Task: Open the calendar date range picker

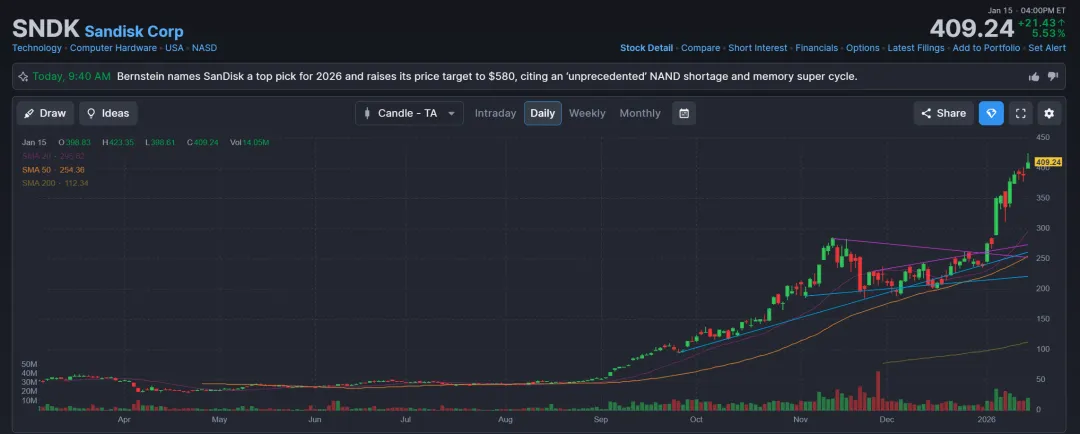Action: click(684, 114)
